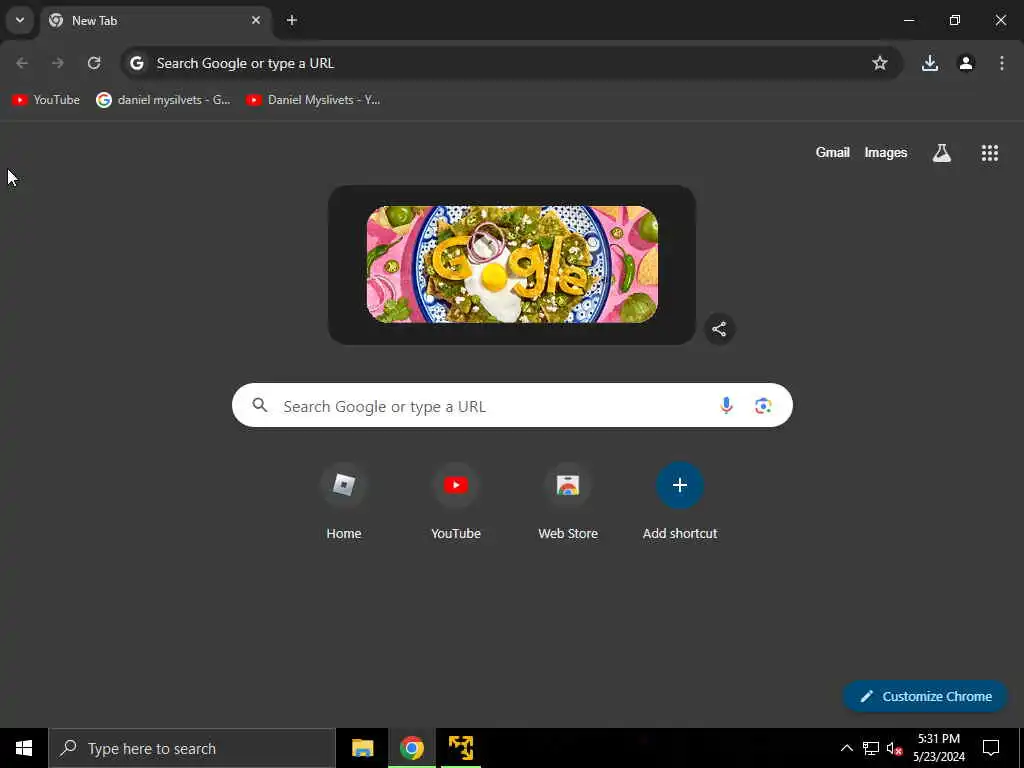The image size is (1024, 768).
Task: Open the Google apps grid
Action: point(990,153)
